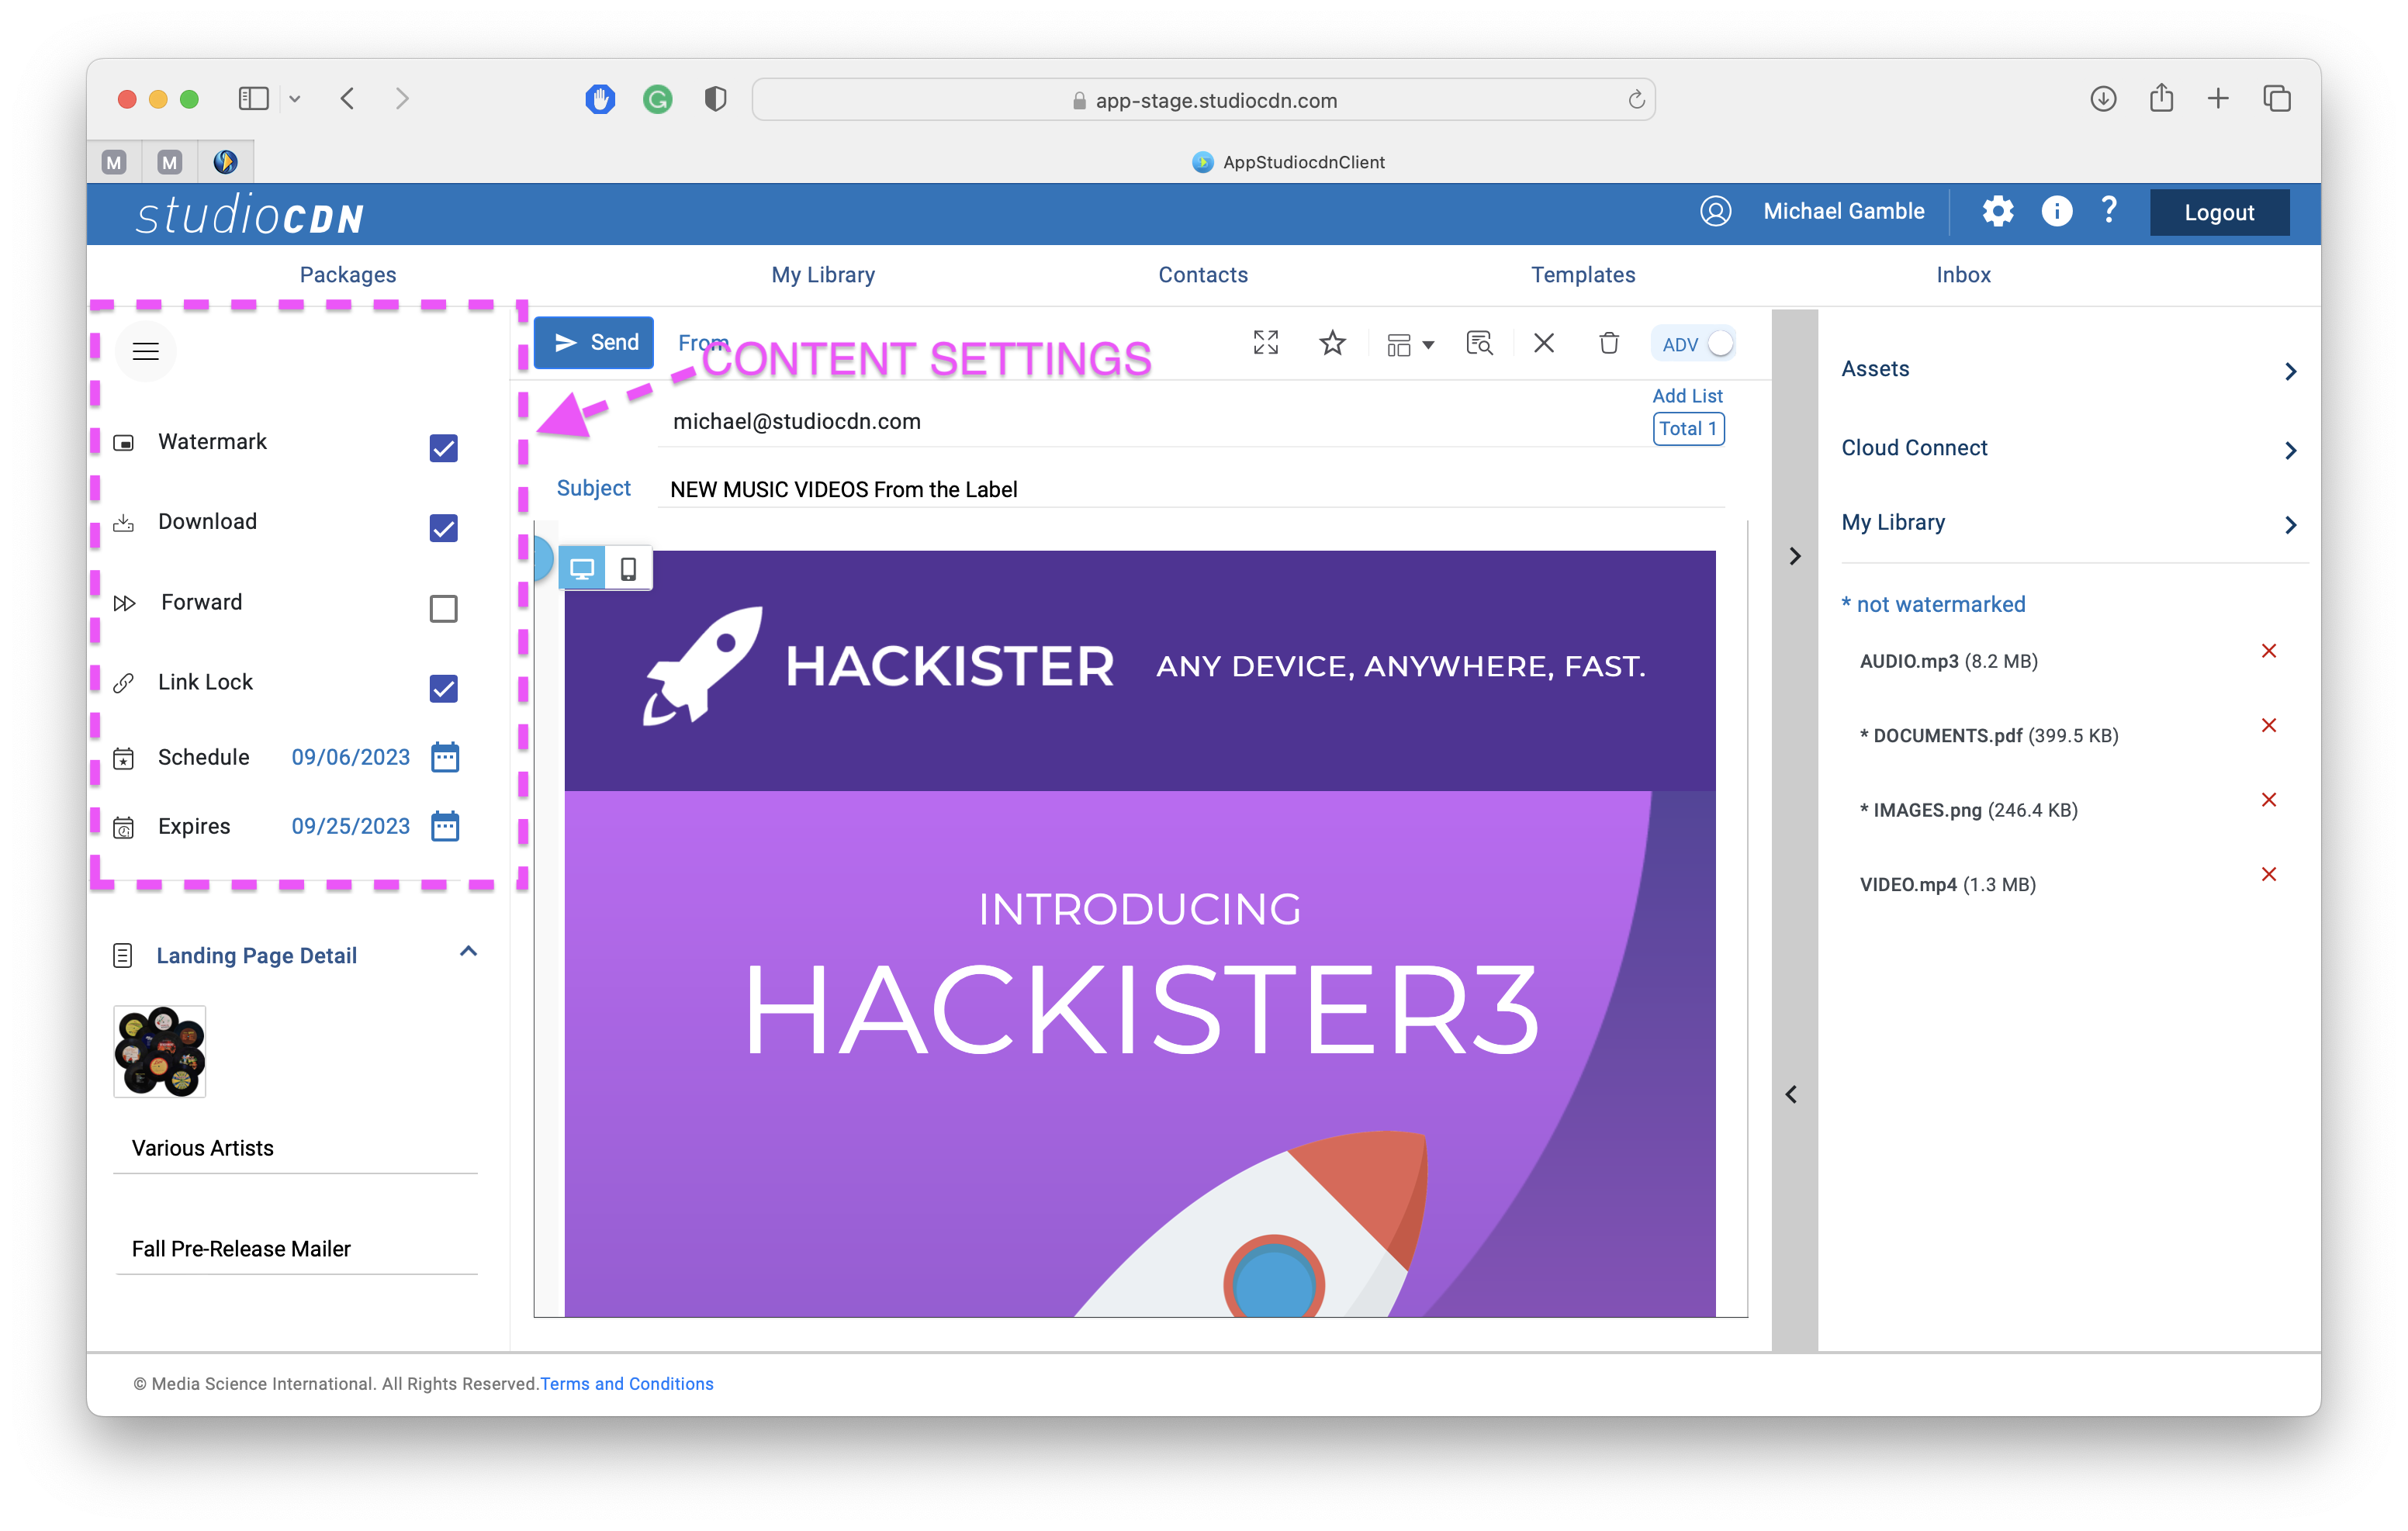Click the Logout button
The image size is (2408, 1531).
tap(2219, 212)
